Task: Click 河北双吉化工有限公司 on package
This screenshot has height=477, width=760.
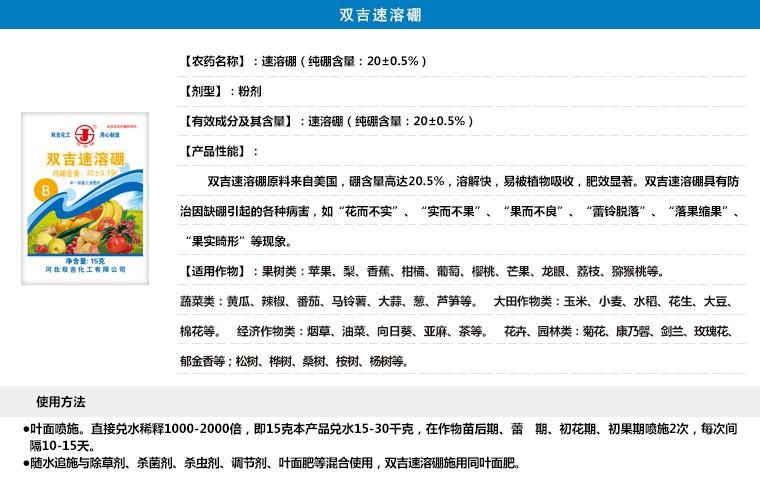Action: (85, 270)
